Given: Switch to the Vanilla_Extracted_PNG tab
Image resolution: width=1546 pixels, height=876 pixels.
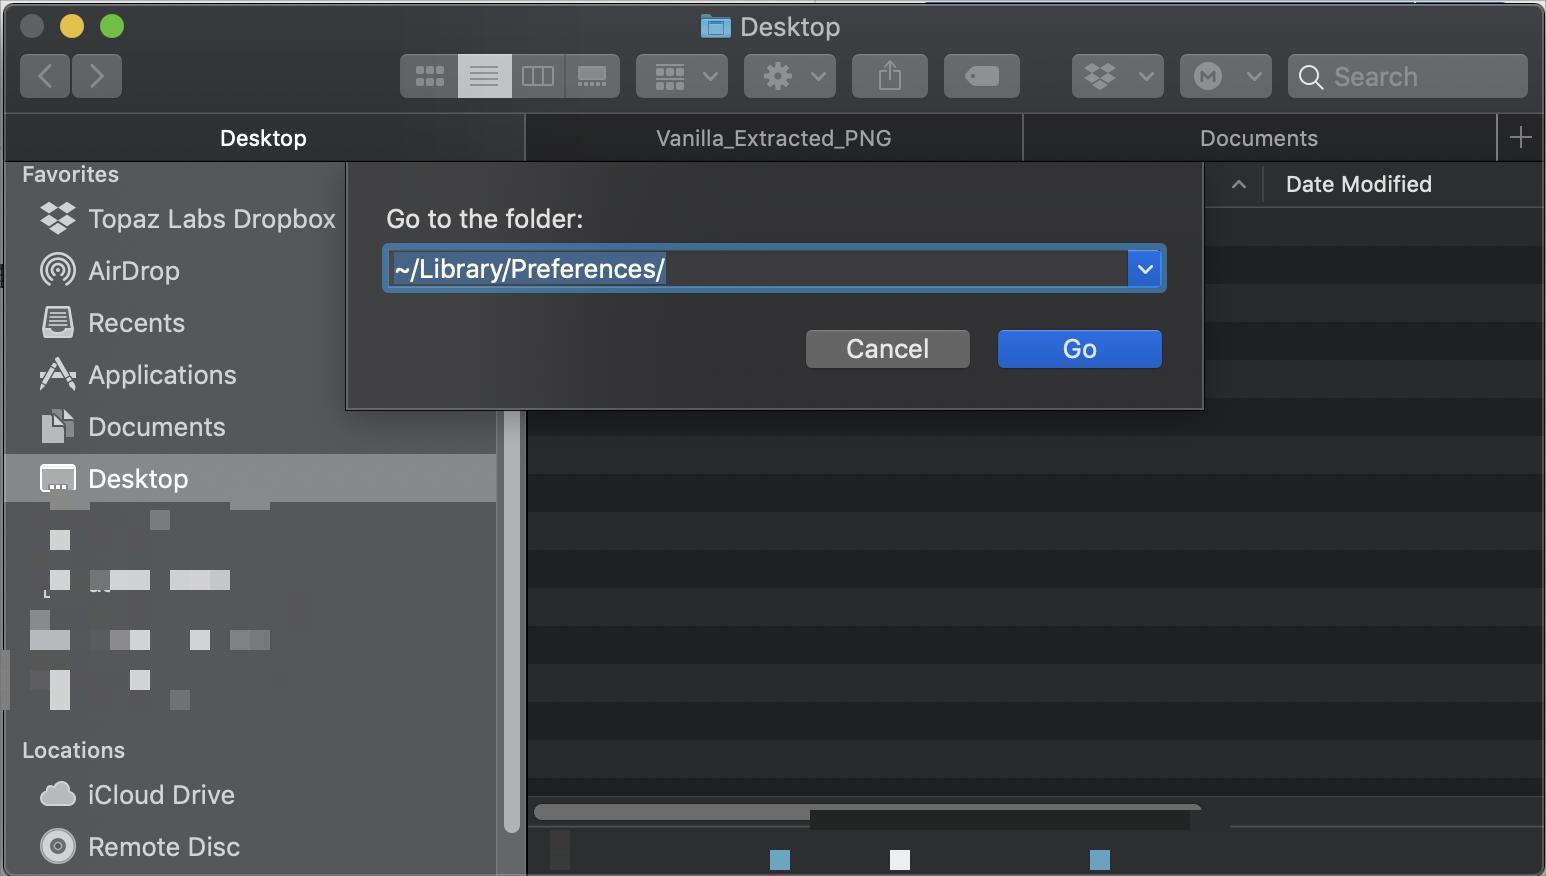Looking at the screenshot, I should pyautogui.click(x=773, y=138).
